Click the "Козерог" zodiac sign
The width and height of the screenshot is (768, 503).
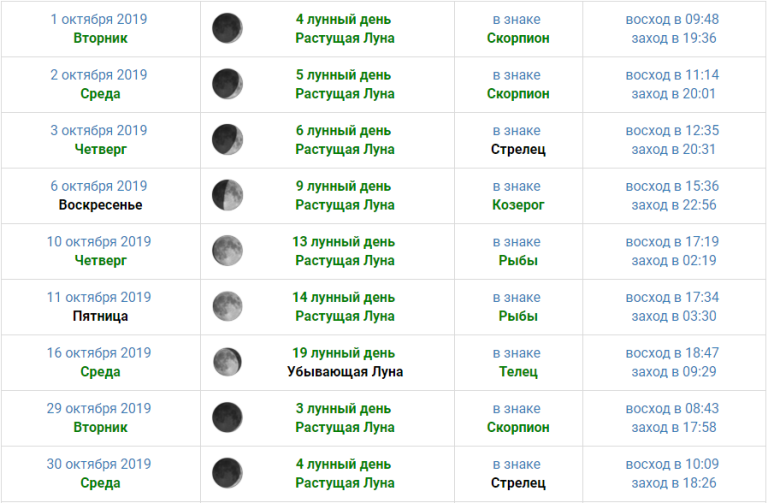(x=517, y=205)
